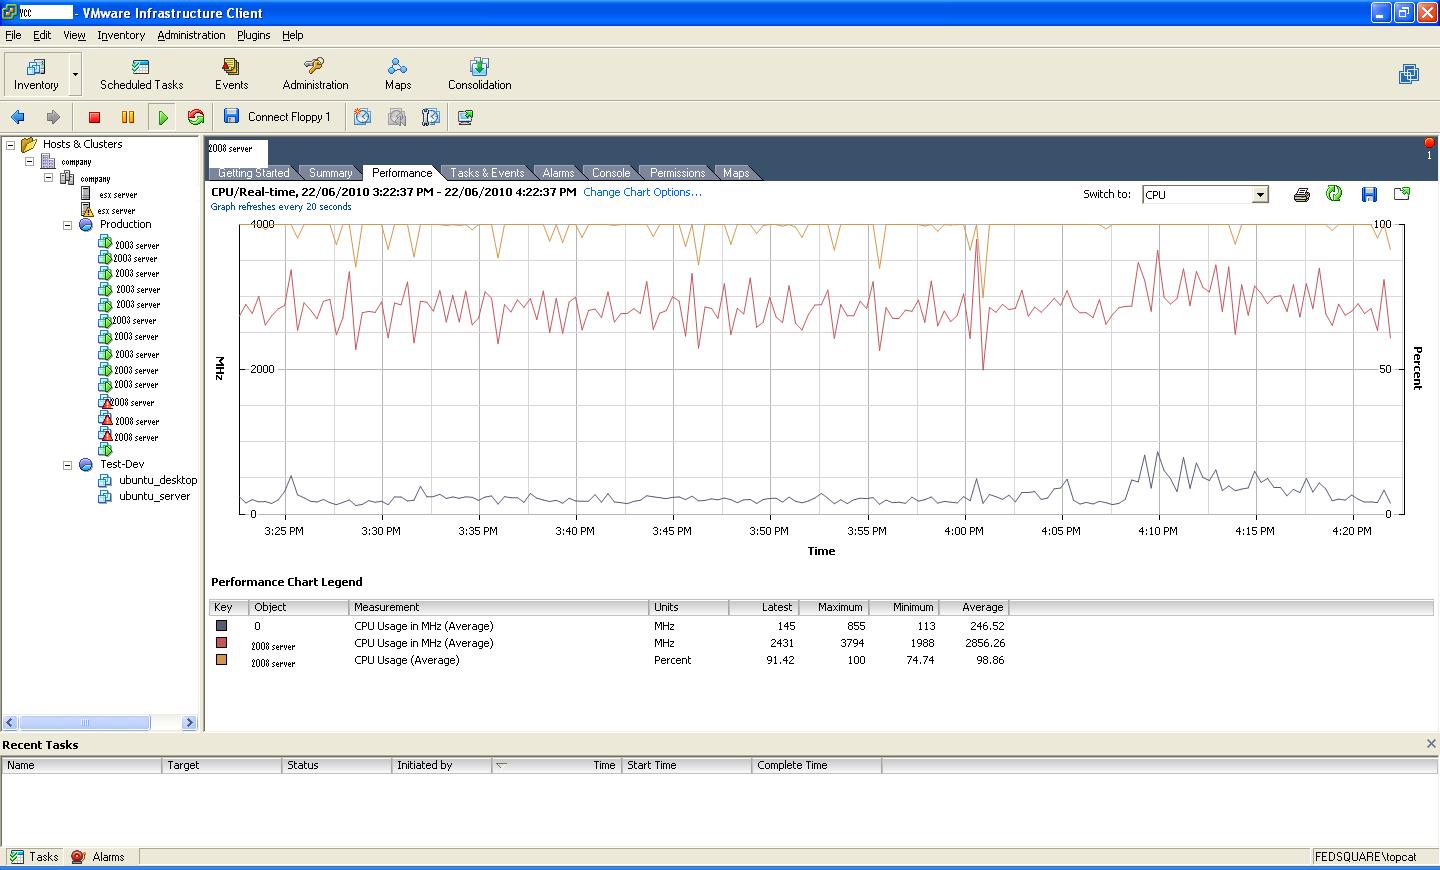The height and width of the screenshot is (870, 1440).
Task: Power on the VM with the green play icon
Action: 162,117
